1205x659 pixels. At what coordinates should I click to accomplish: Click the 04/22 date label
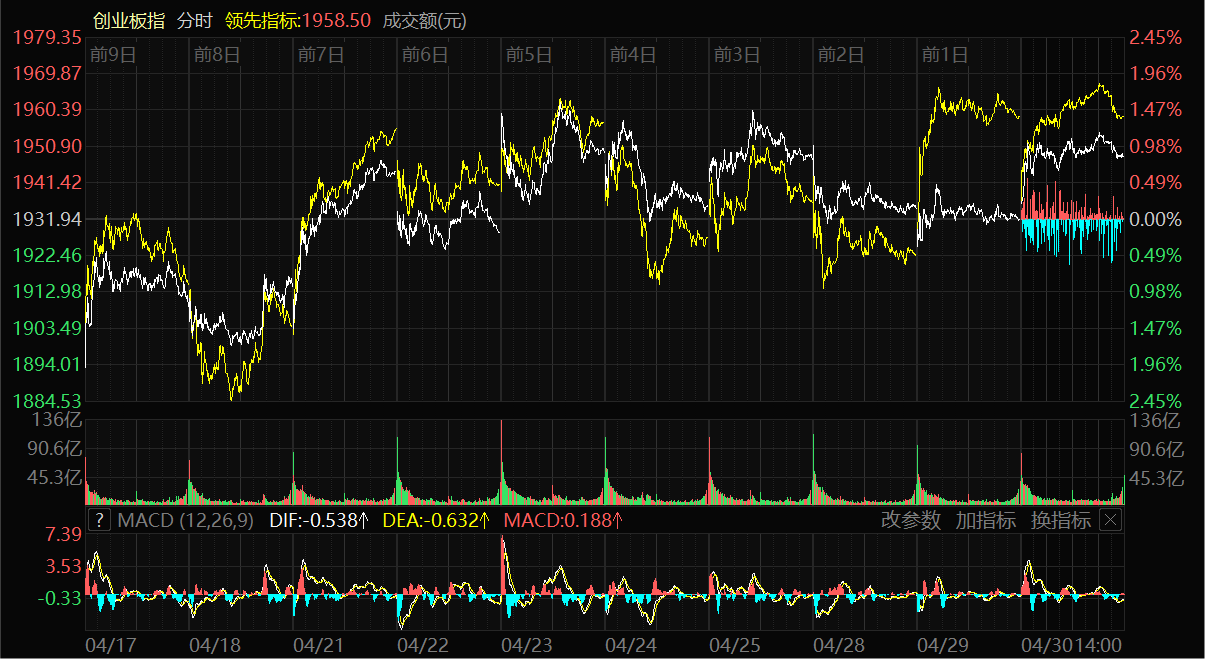[x=422, y=645]
